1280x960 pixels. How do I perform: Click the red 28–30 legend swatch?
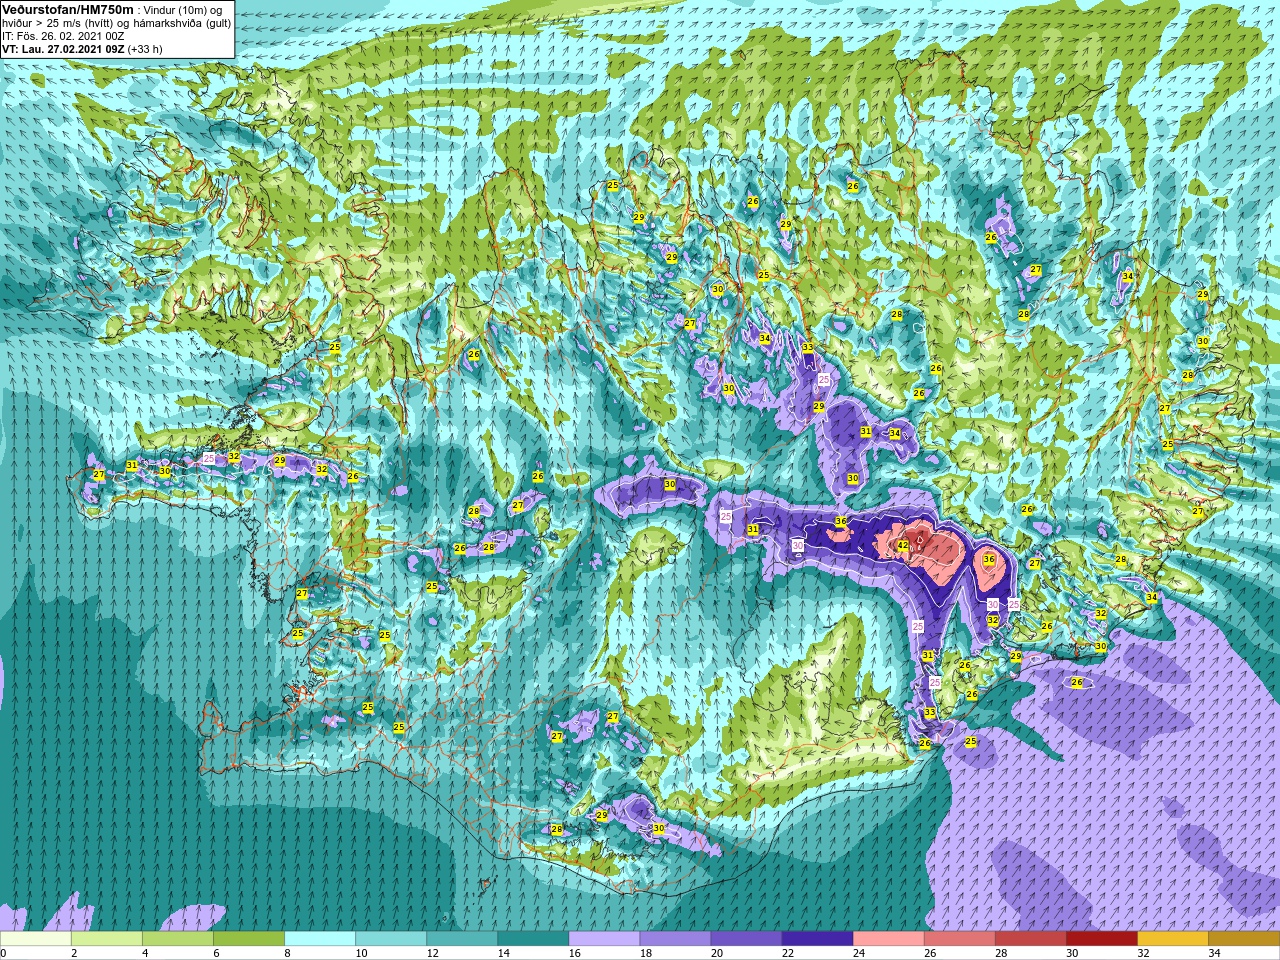click(x=1030, y=939)
